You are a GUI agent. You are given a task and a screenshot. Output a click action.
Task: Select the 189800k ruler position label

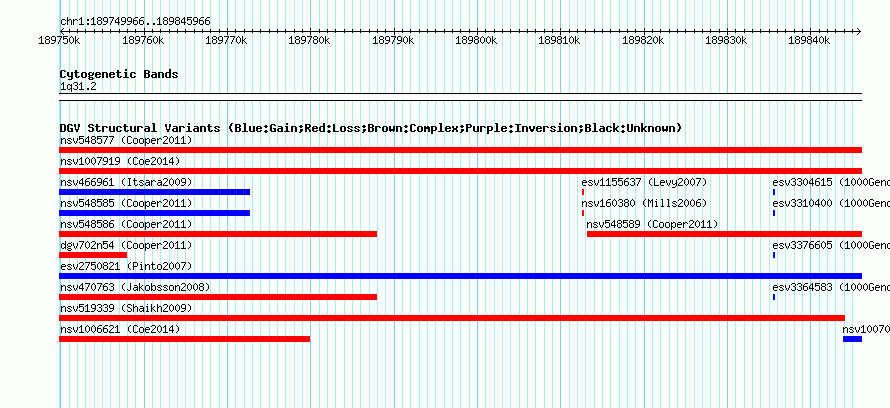pos(476,40)
